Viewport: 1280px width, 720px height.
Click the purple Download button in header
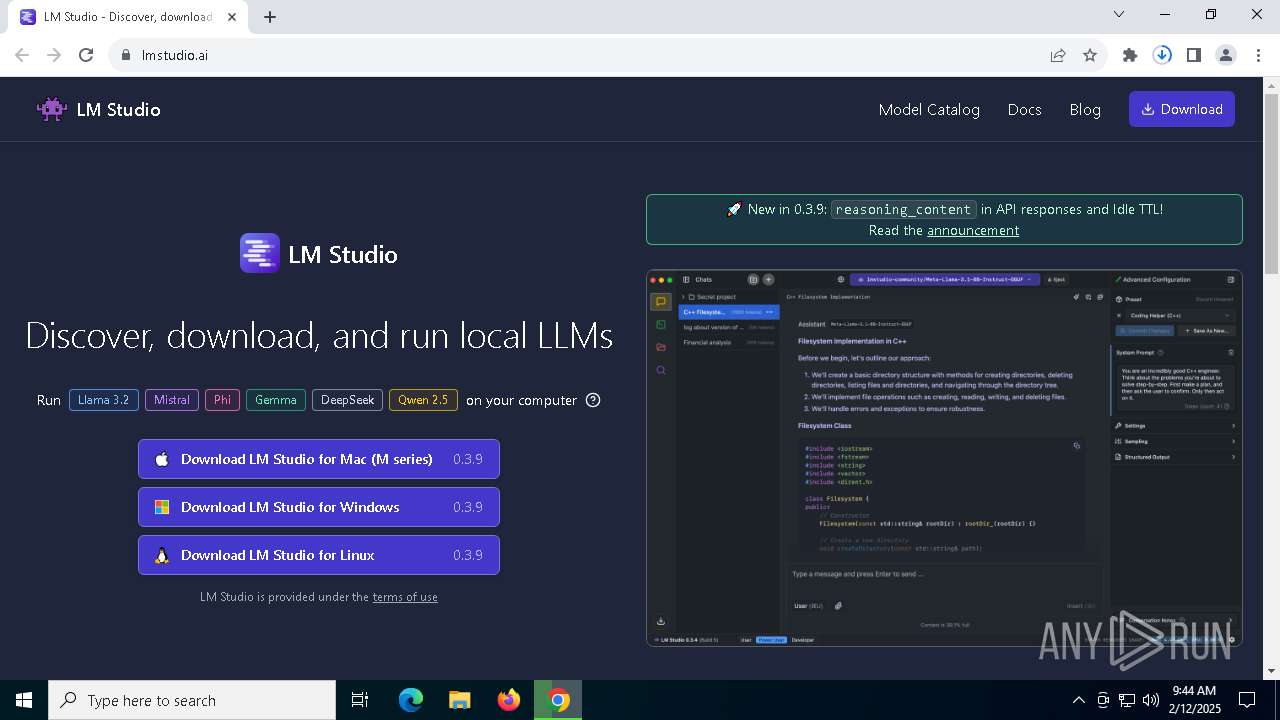coord(1182,109)
